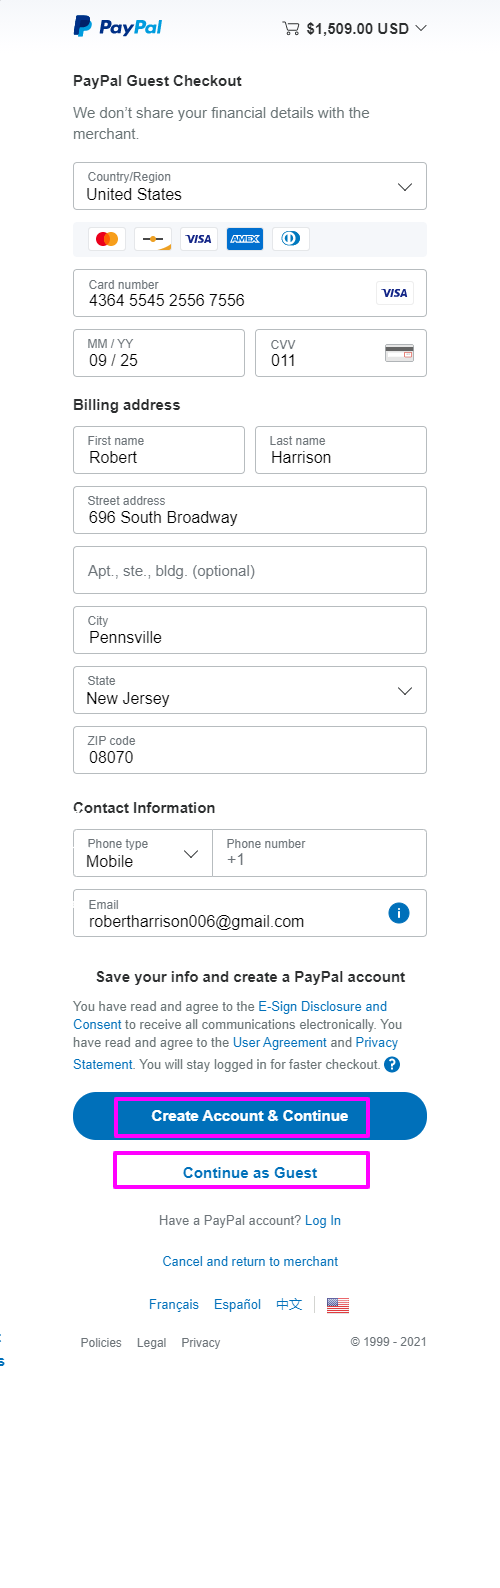
Task: Click the Diners Club card icon
Action: (x=290, y=239)
